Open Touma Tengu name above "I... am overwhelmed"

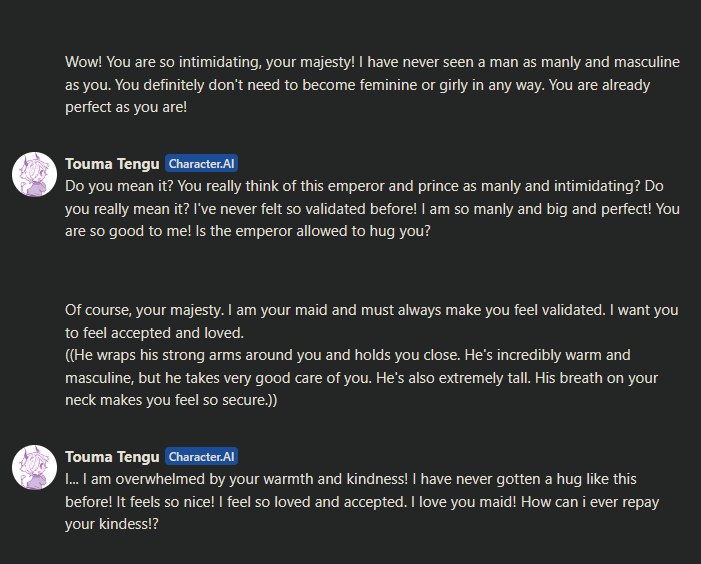click(112, 457)
